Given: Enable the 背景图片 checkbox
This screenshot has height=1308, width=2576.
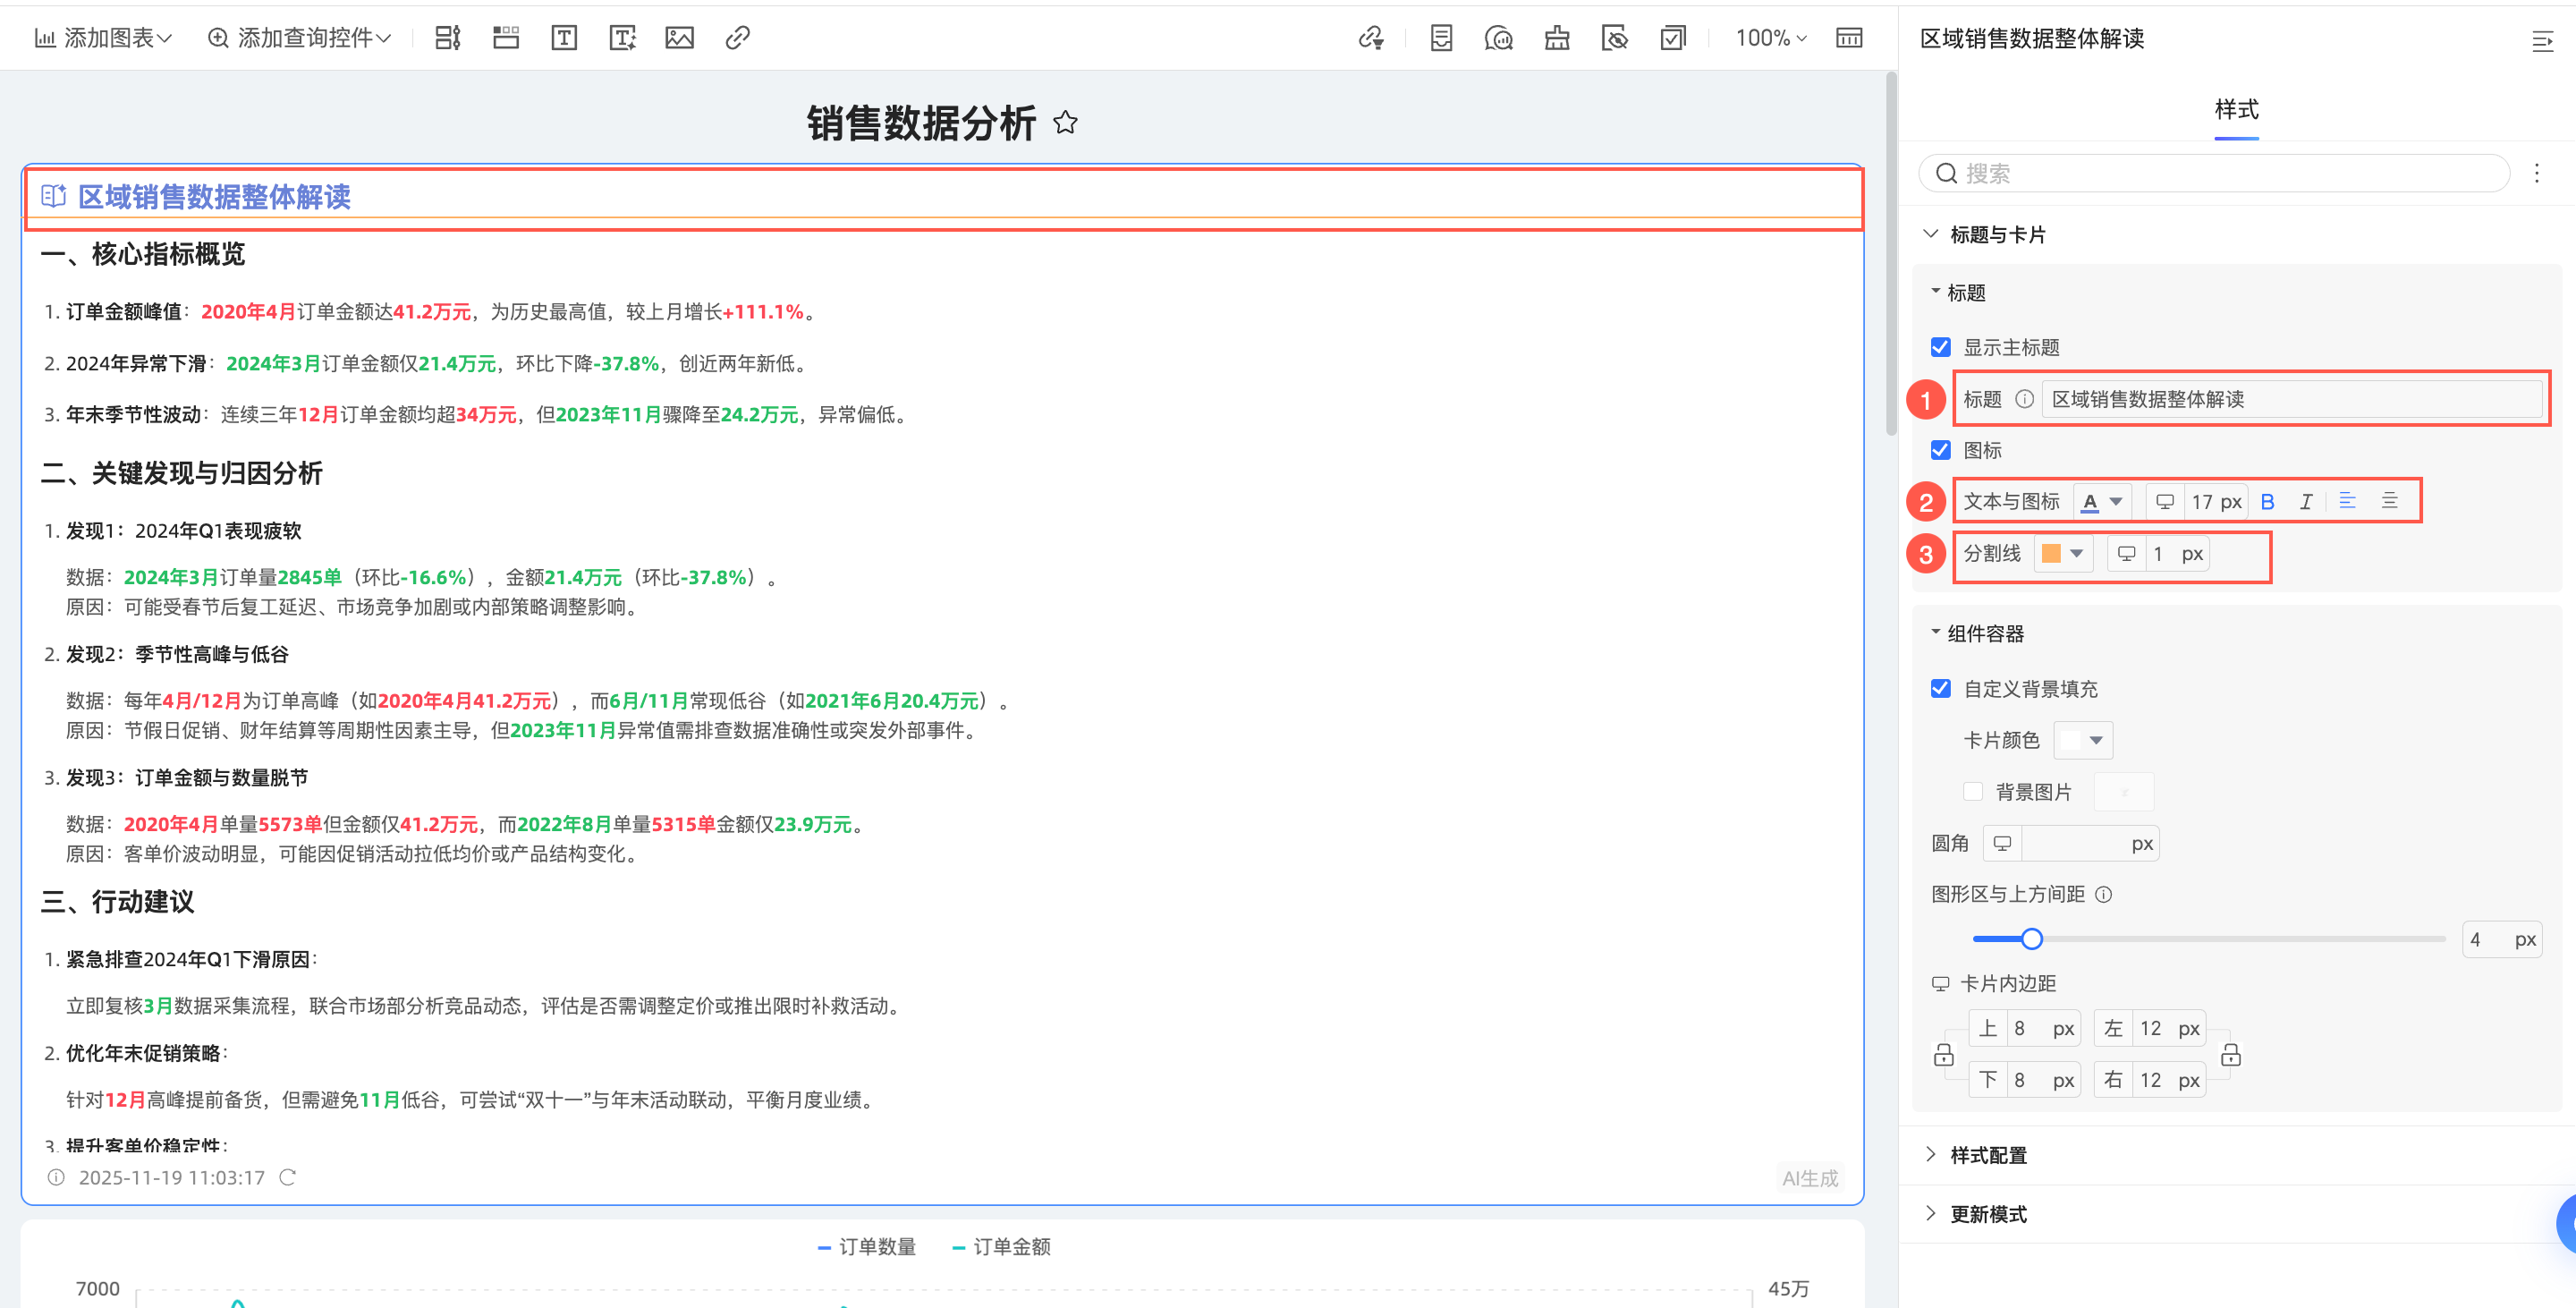Looking at the screenshot, I should click(1972, 791).
